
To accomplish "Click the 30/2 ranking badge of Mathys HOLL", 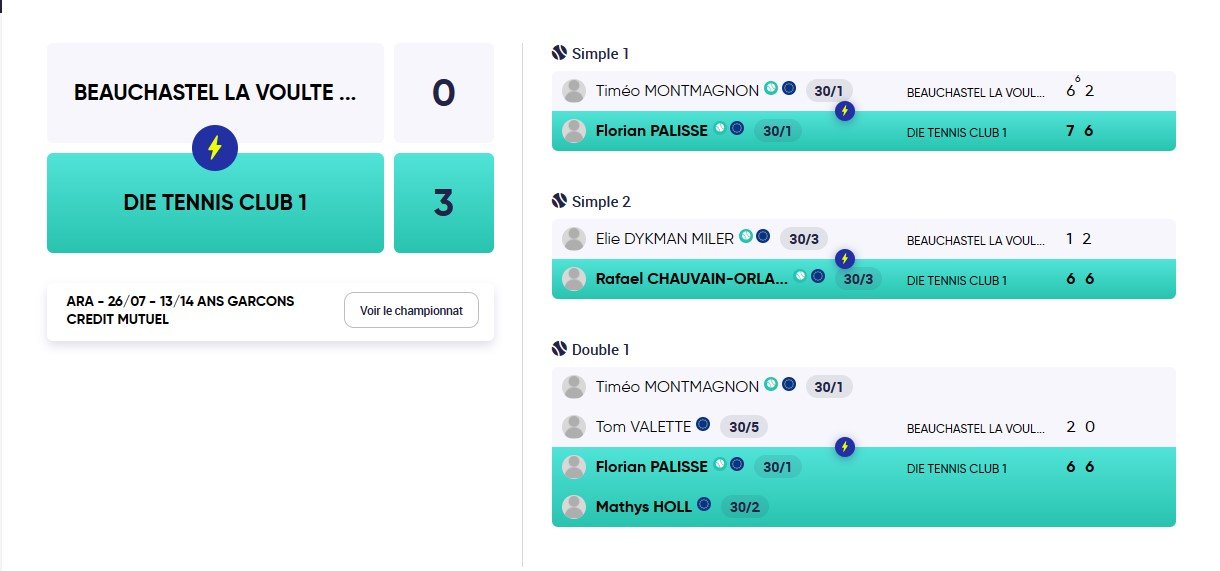I will point(745,507).
